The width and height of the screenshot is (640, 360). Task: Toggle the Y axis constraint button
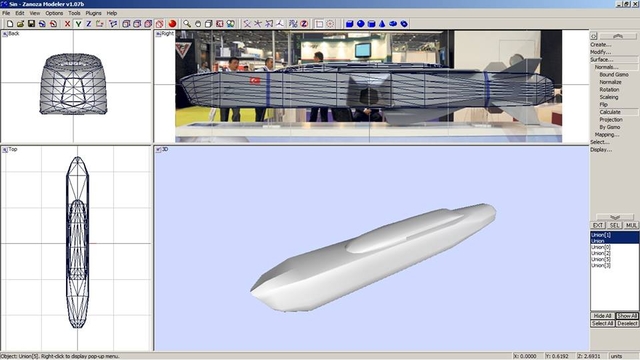click(78, 24)
